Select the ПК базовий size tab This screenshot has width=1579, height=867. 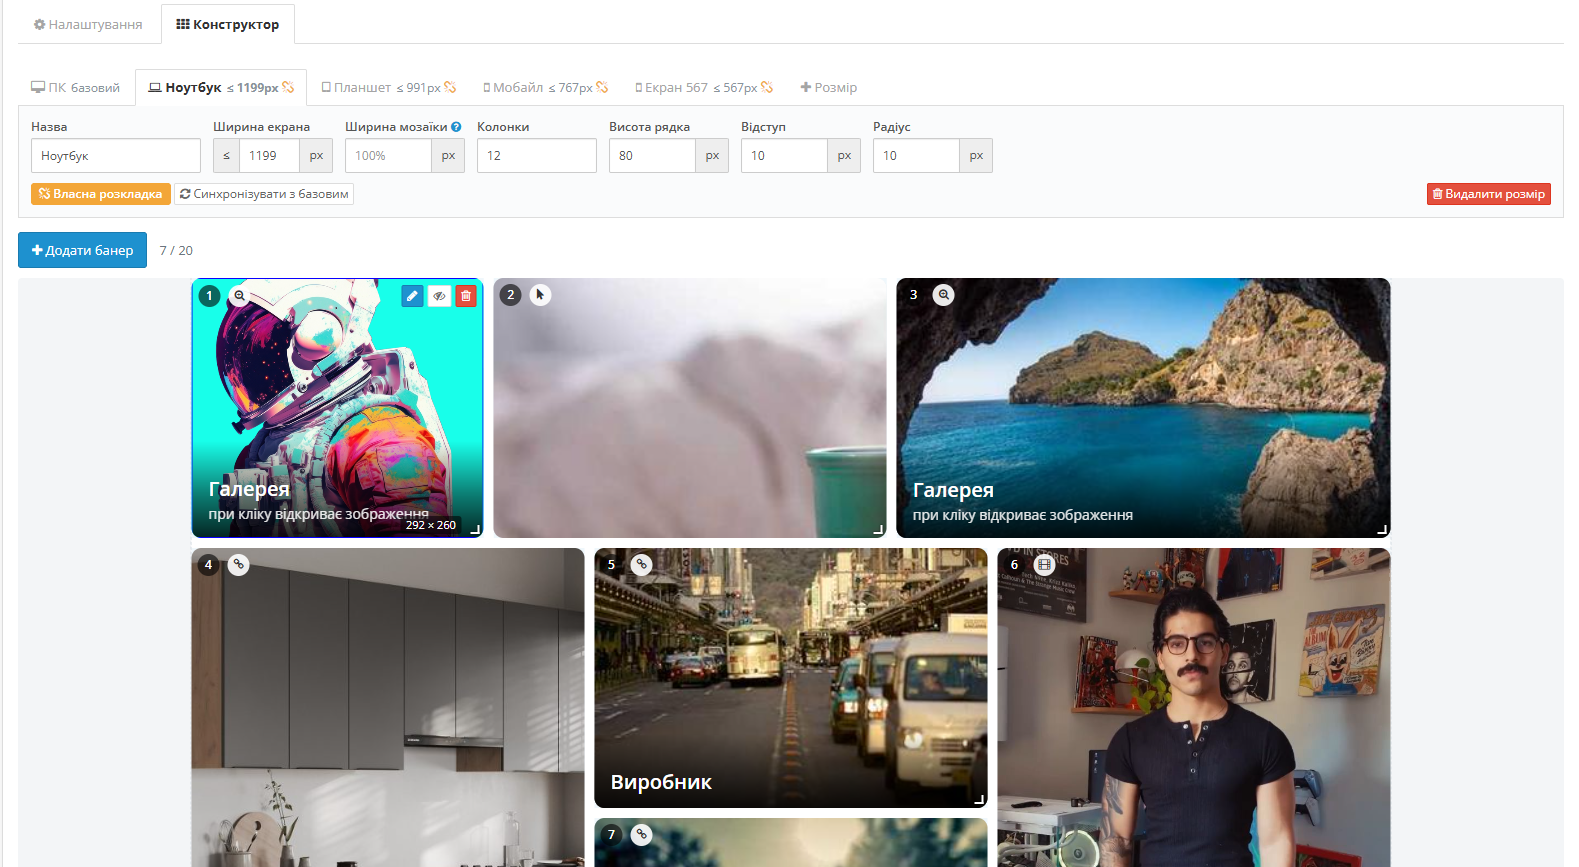coord(75,88)
